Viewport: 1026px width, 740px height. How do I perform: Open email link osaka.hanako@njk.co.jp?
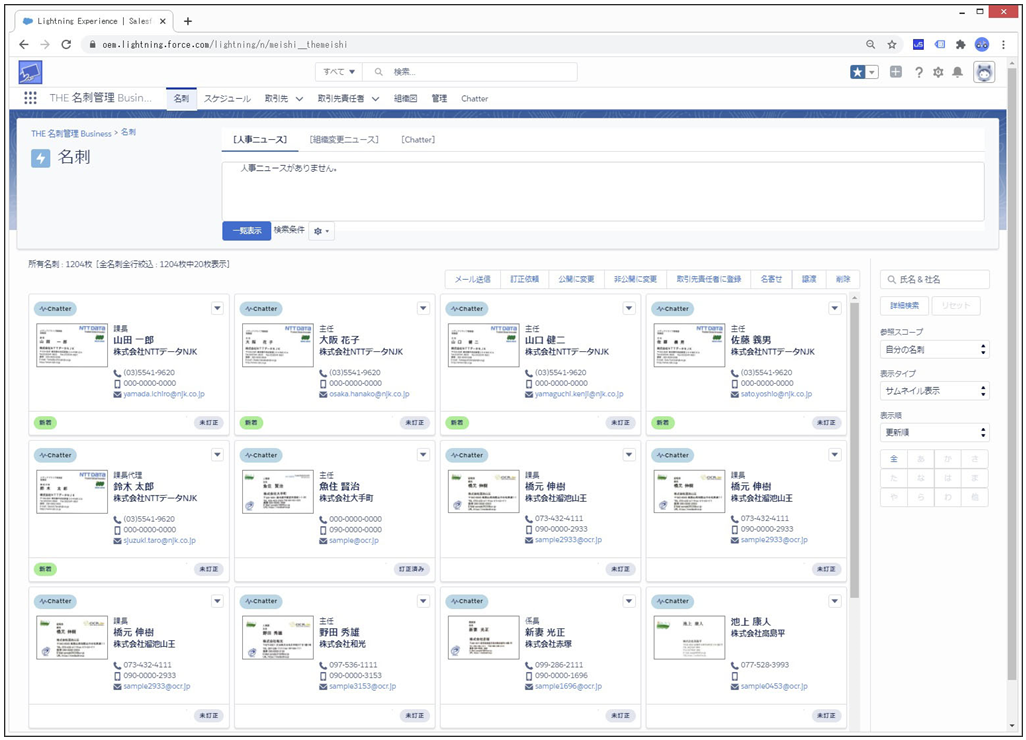point(369,395)
